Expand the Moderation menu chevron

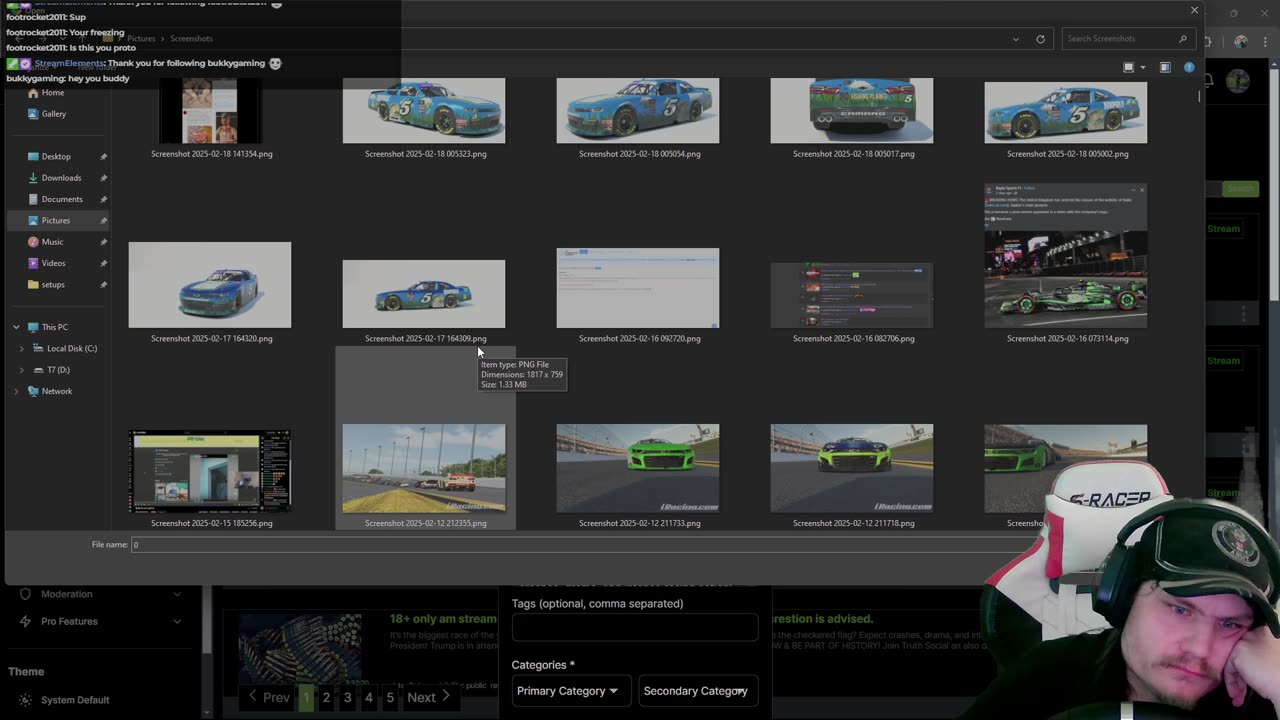177,594
